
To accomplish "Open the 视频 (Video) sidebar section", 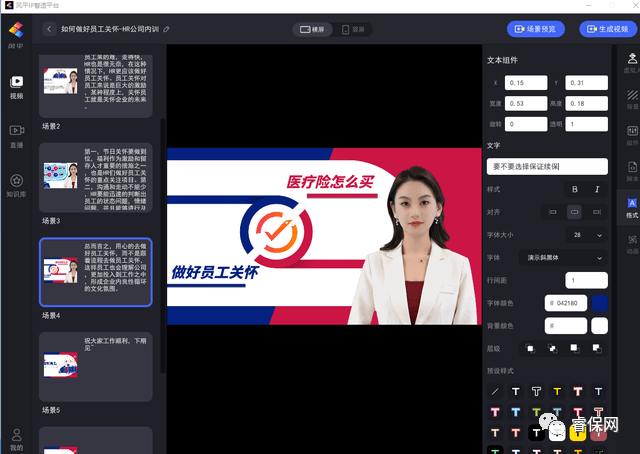I will [16, 86].
